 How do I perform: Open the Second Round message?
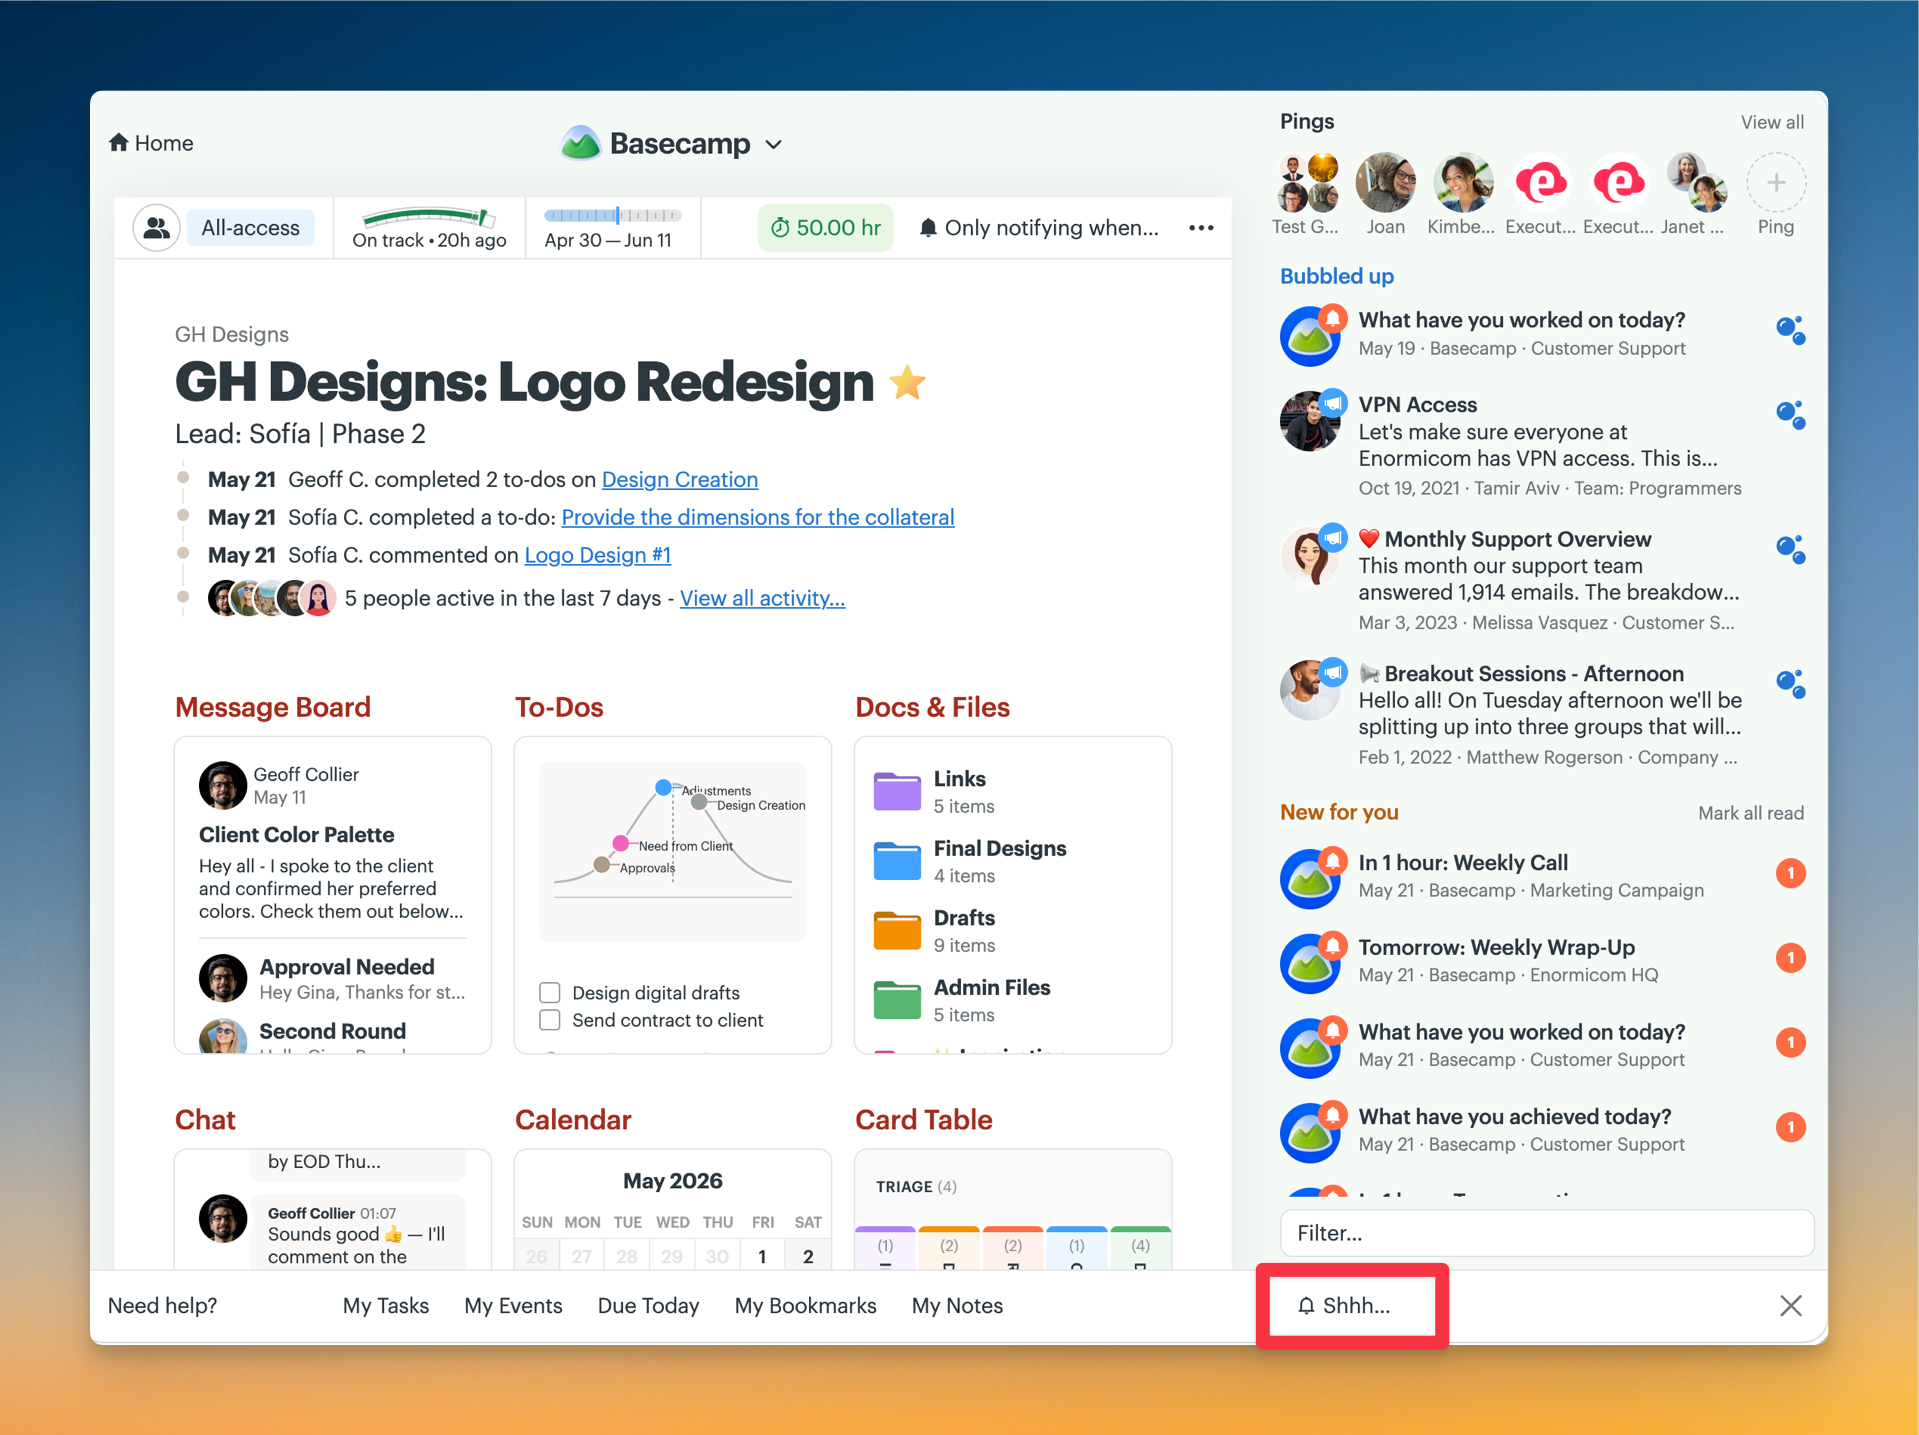(x=332, y=1031)
